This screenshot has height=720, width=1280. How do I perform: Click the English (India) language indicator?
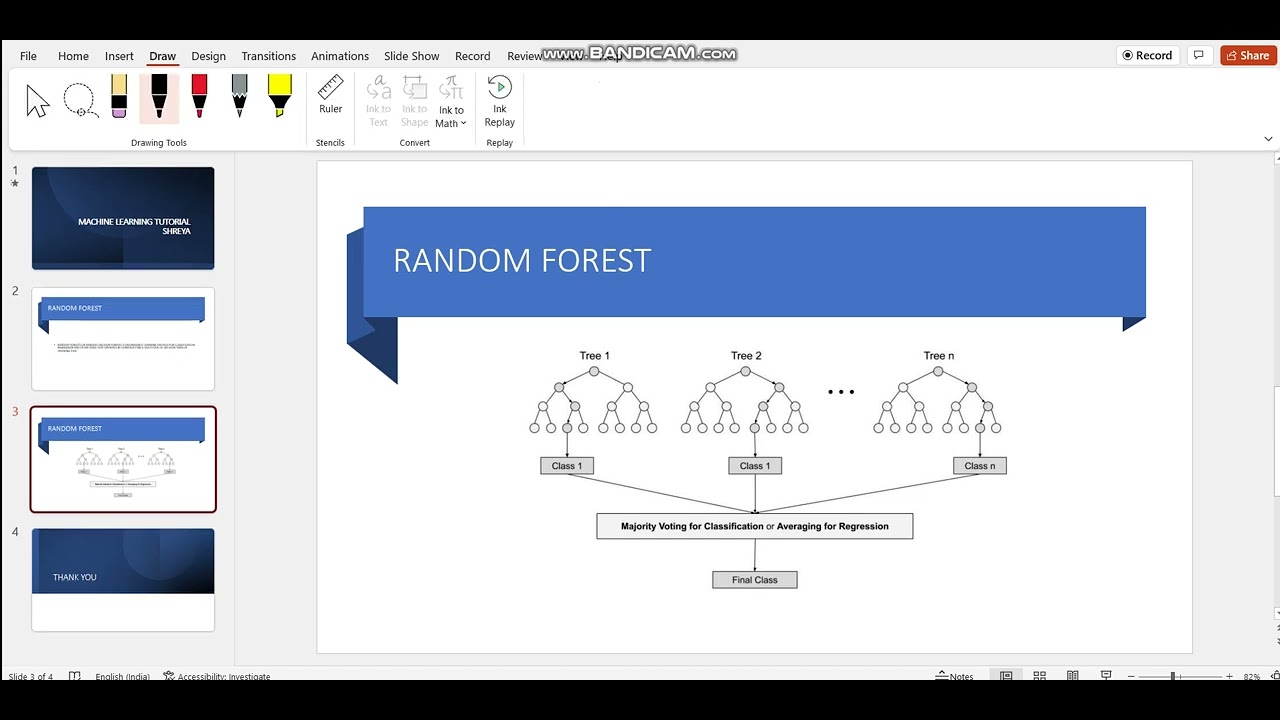click(123, 676)
